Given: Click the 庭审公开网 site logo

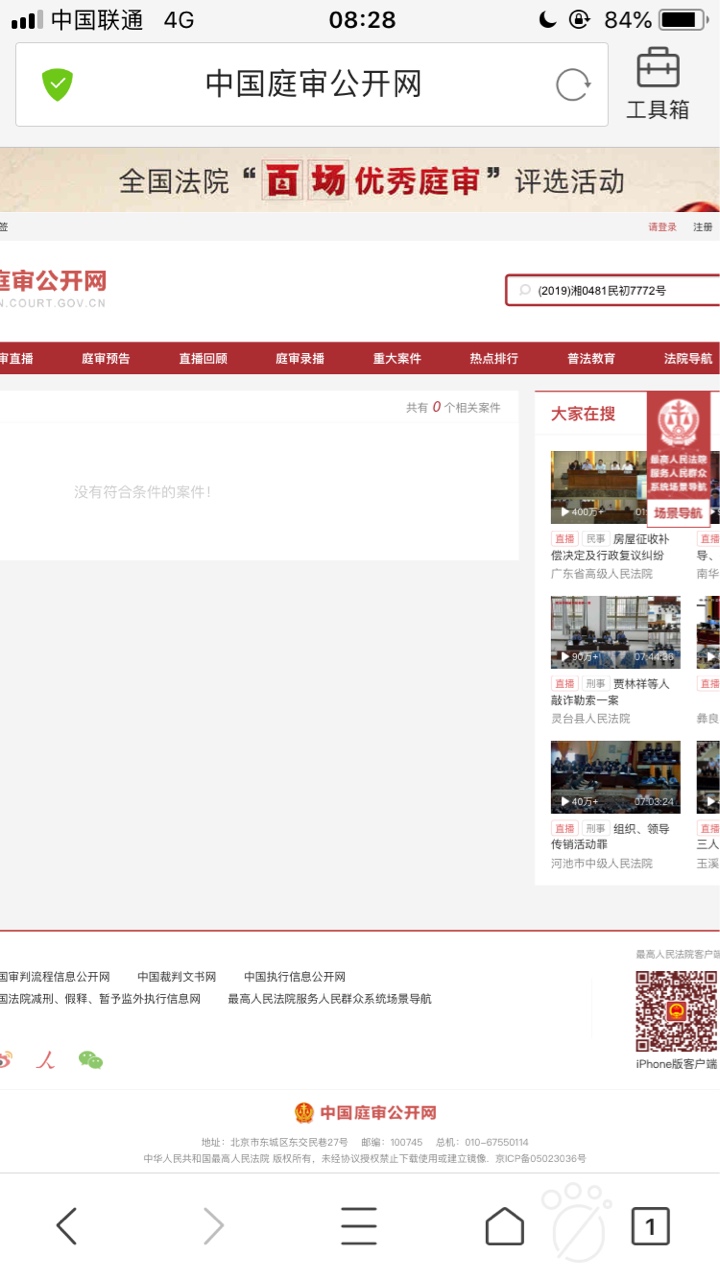Looking at the screenshot, I should coord(53,287).
